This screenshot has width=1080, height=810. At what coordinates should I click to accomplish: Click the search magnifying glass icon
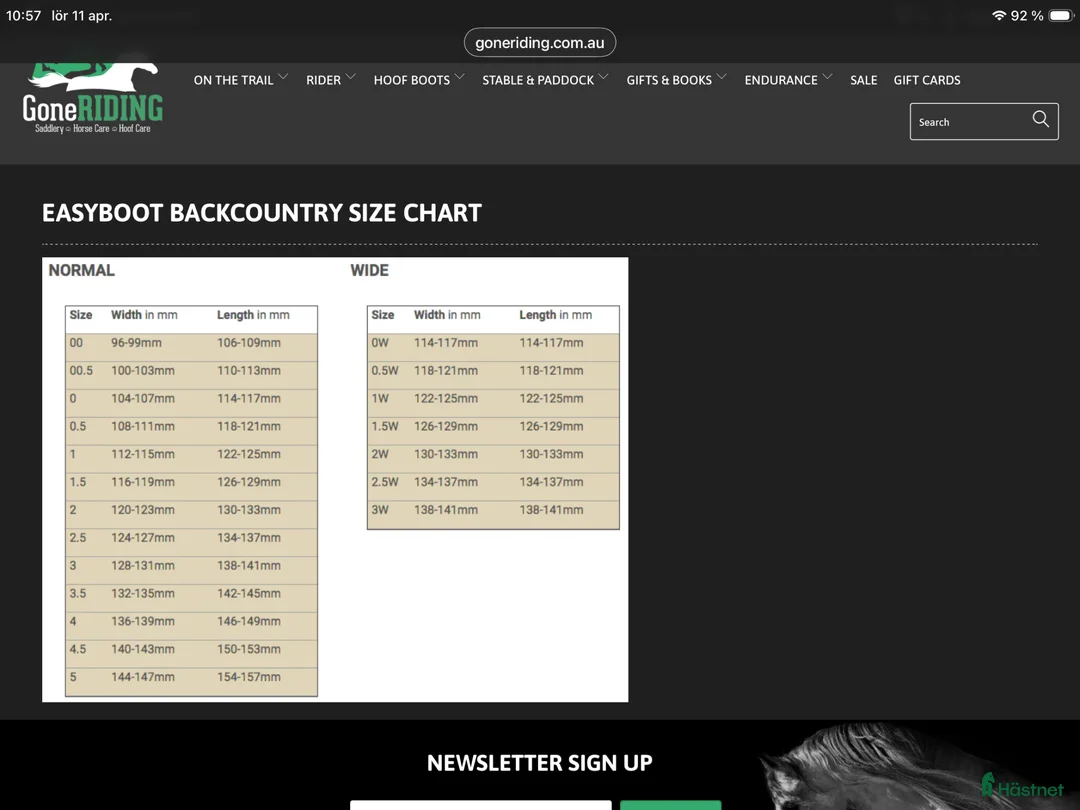[1040, 120]
